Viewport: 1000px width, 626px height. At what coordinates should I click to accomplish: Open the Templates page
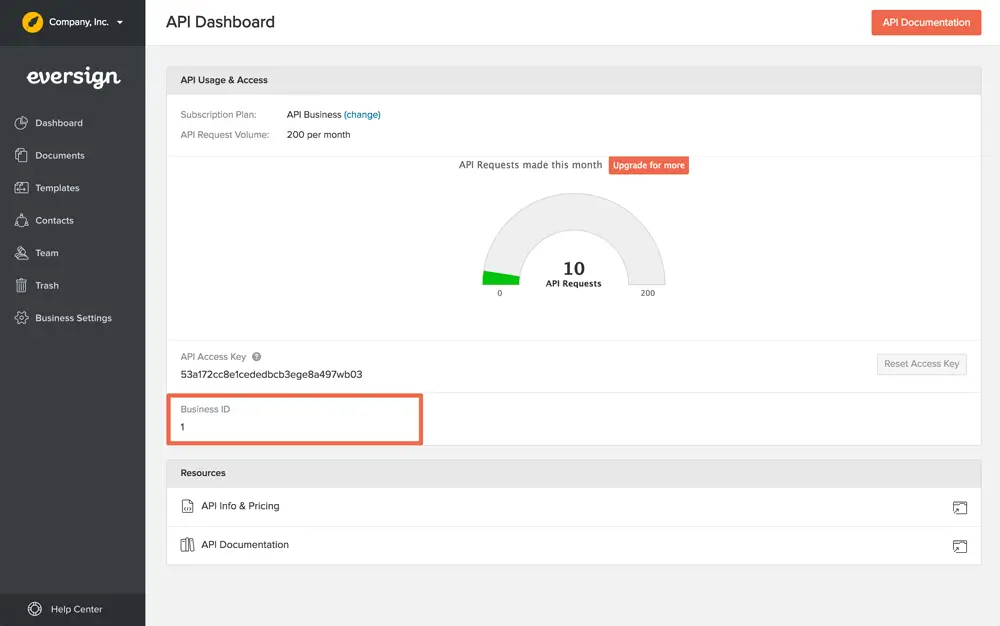coord(57,188)
